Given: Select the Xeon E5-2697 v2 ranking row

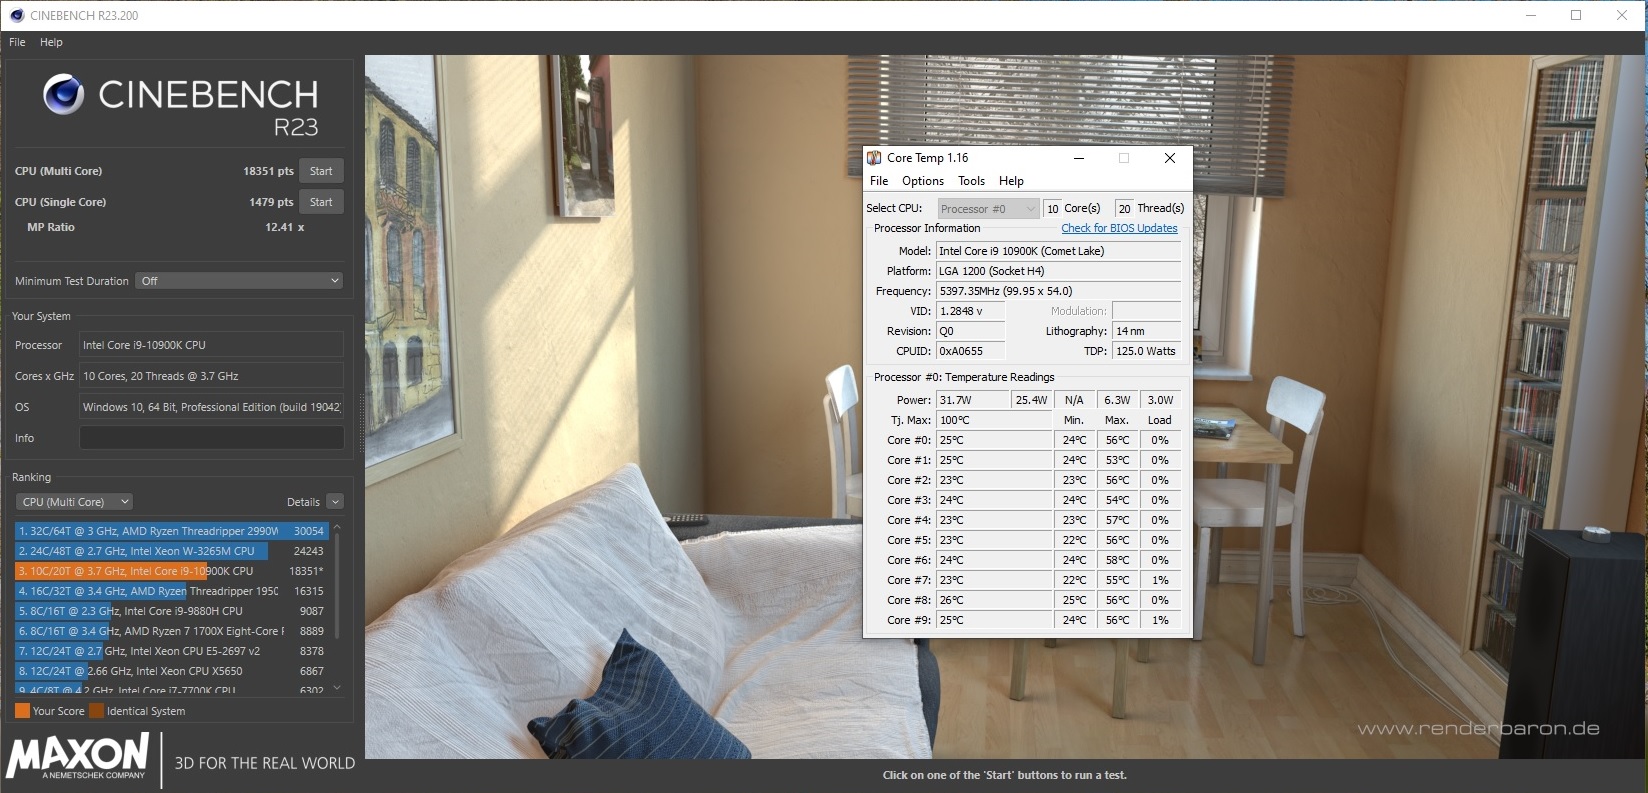Looking at the screenshot, I should pyautogui.click(x=171, y=651).
